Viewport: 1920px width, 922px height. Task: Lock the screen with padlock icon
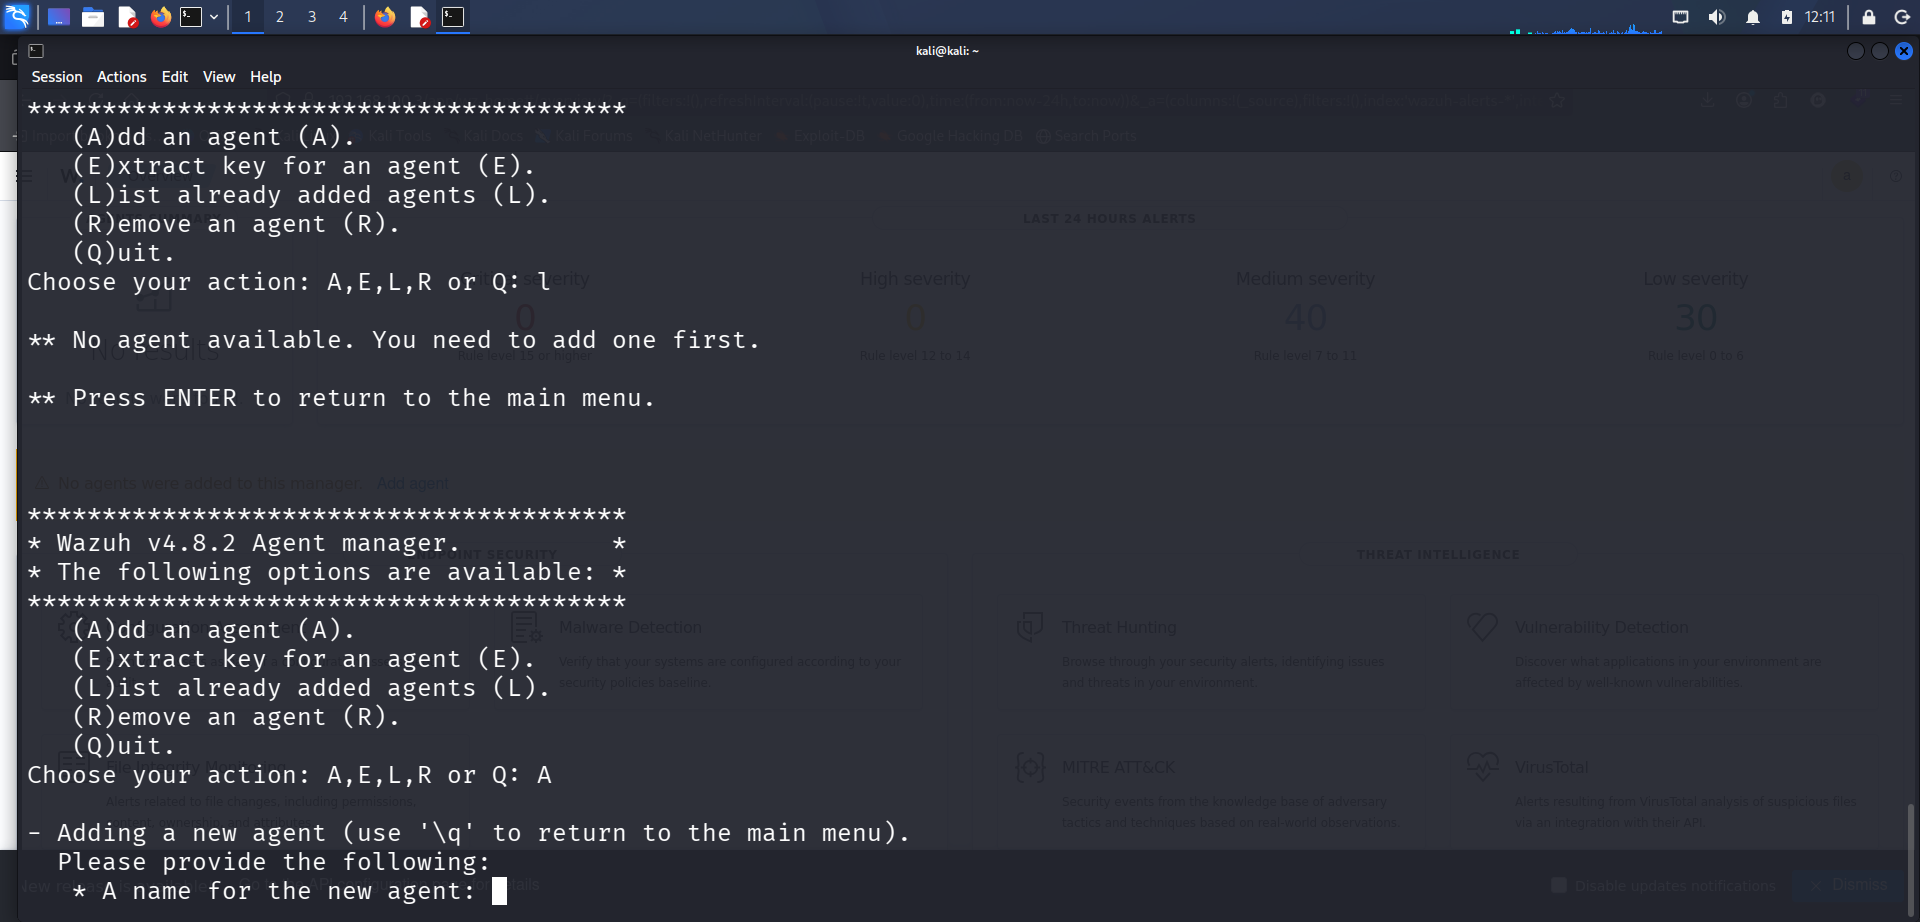tap(1869, 17)
